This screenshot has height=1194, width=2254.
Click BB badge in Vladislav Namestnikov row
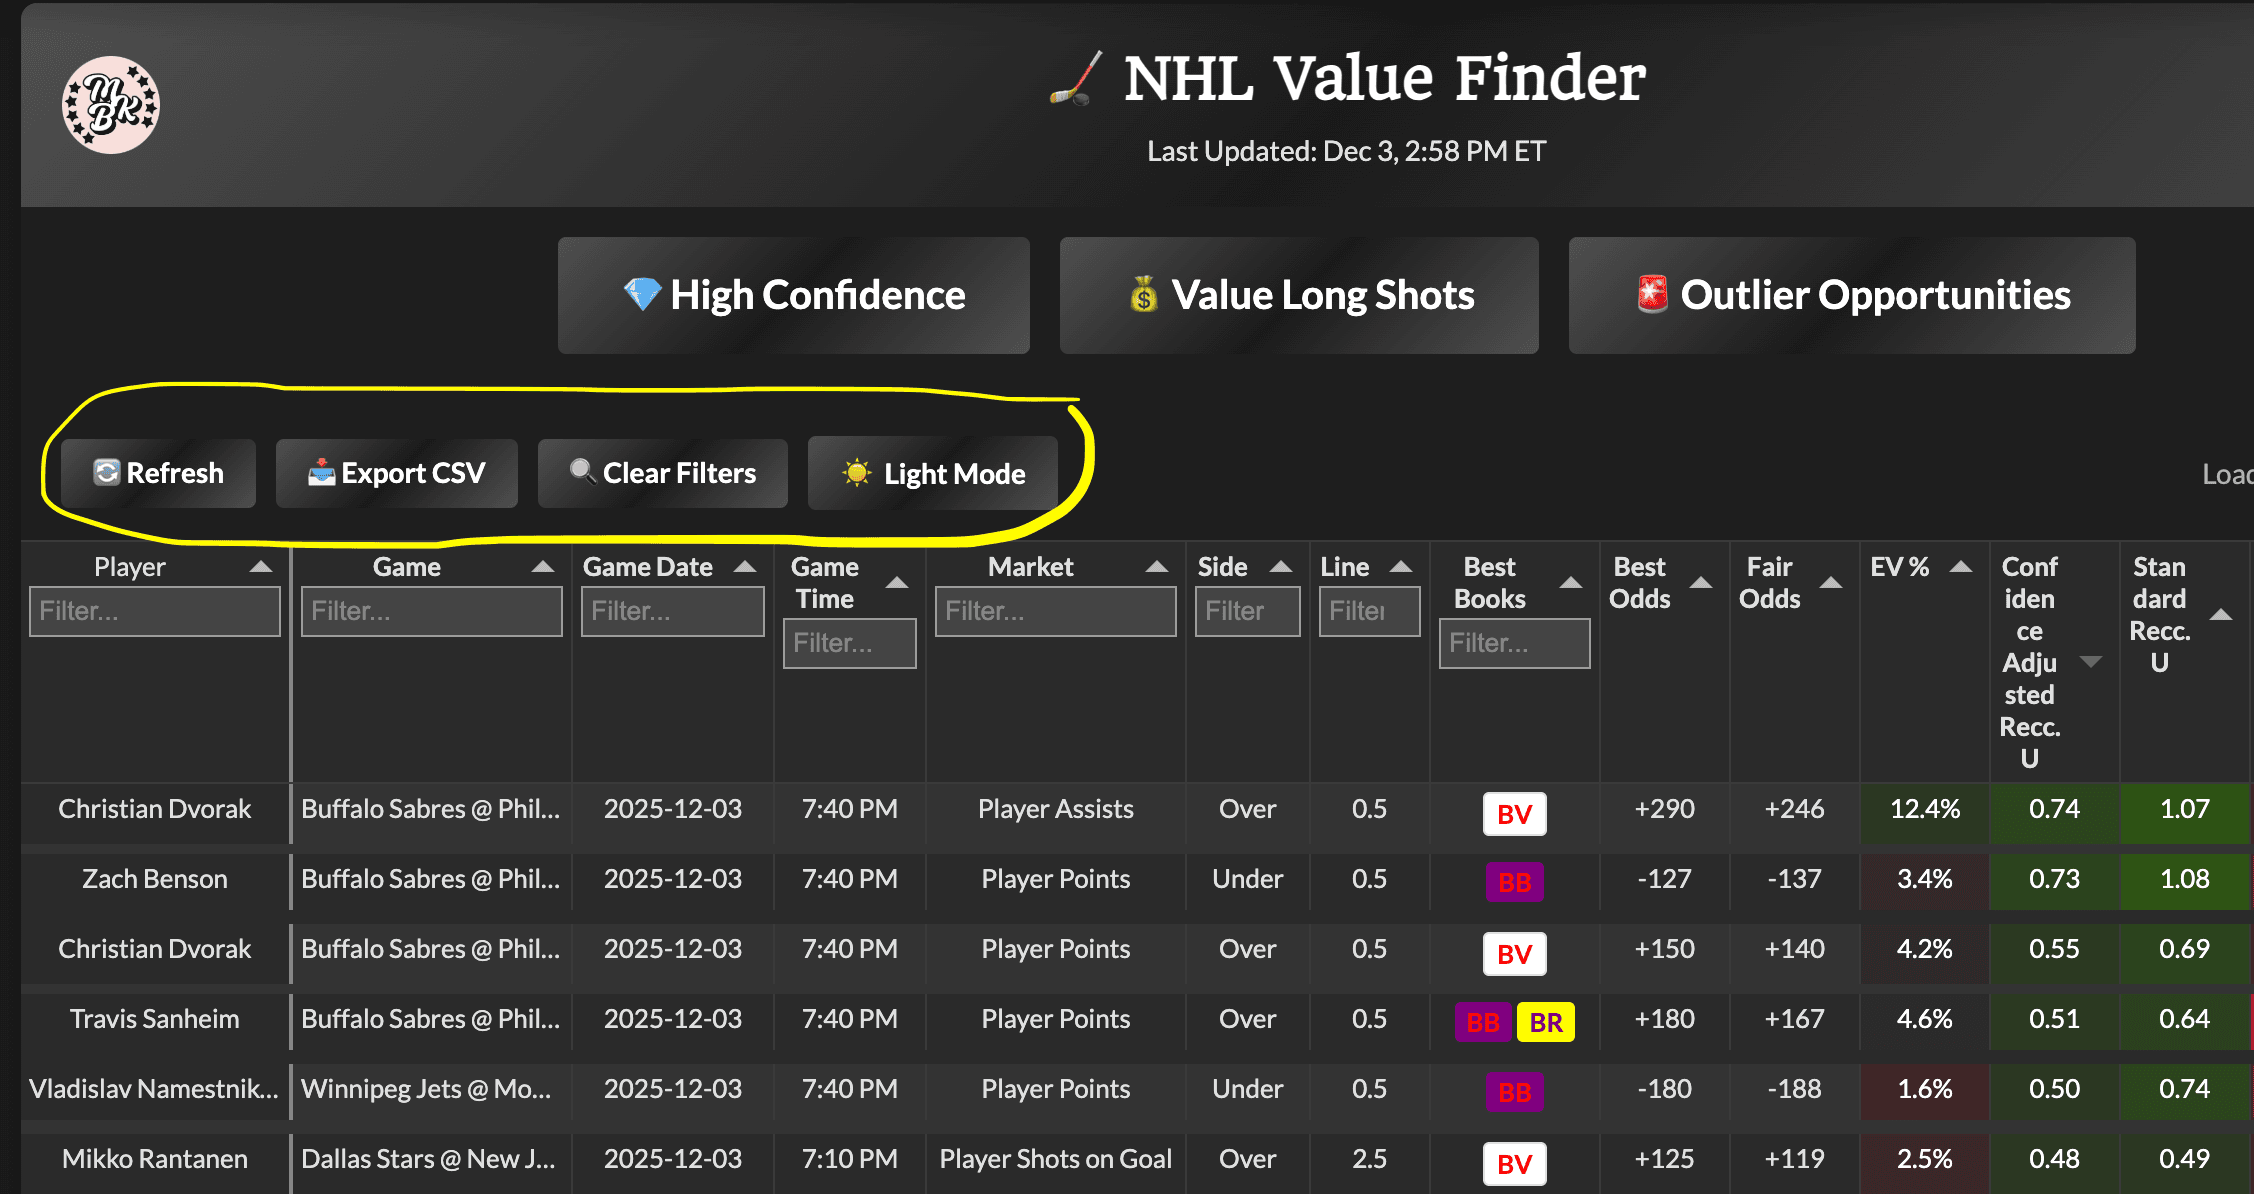tap(1514, 1092)
